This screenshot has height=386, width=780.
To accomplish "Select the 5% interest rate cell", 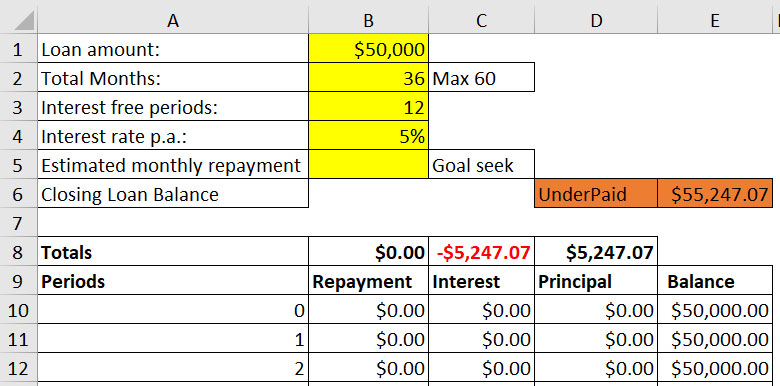I will click(x=368, y=135).
